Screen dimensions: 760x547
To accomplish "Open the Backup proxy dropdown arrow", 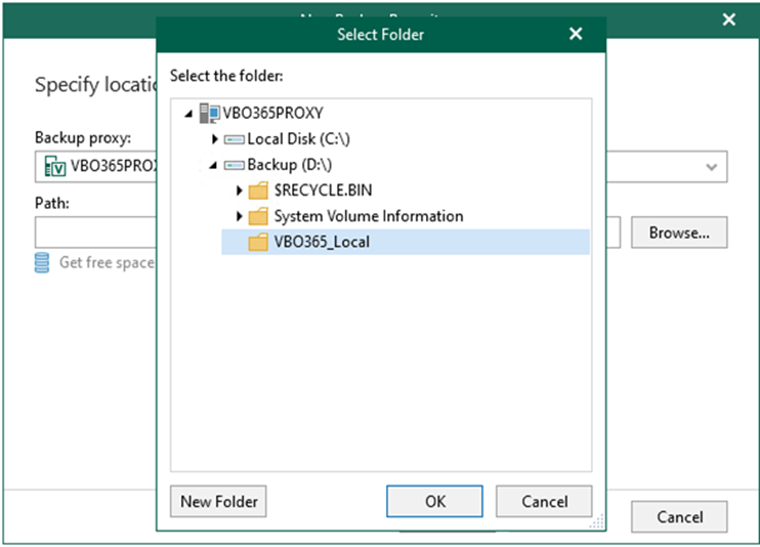I will (x=711, y=167).
